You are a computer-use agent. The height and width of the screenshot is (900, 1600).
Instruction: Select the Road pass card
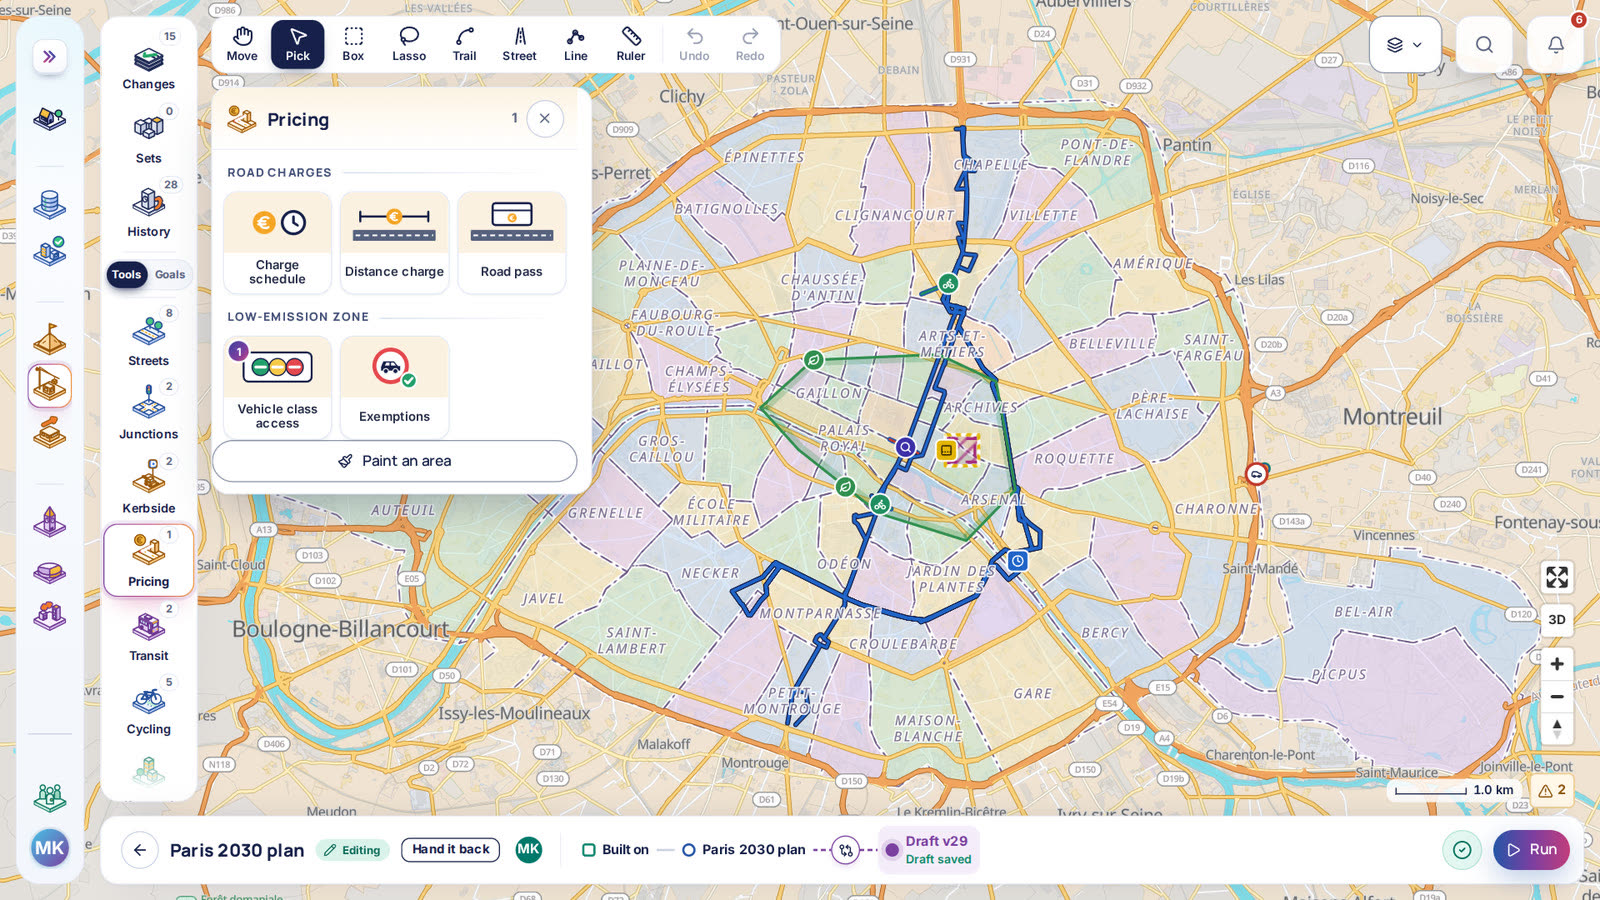point(512,243)
